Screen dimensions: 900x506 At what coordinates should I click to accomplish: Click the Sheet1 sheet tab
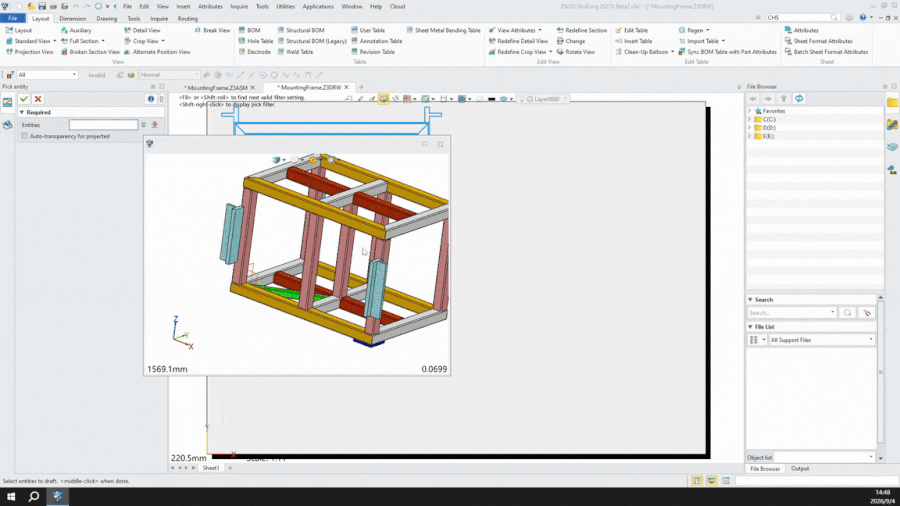tap(211, 468)
